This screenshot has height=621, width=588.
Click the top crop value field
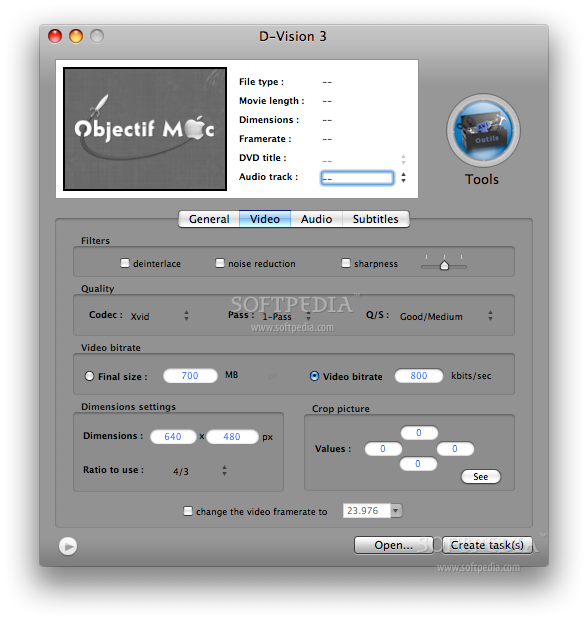click(419, 432)
